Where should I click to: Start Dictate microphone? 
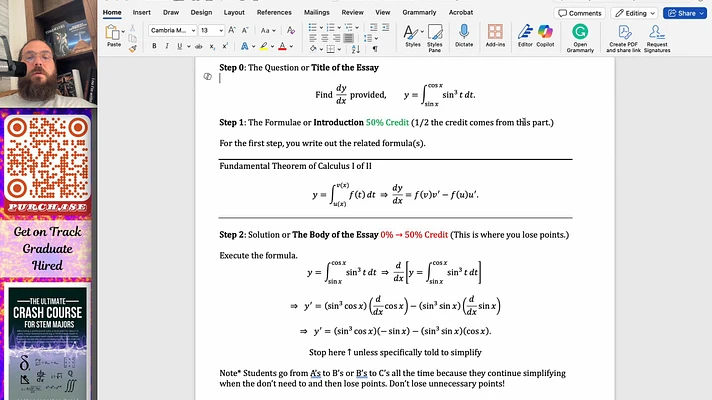coord(464,35)
